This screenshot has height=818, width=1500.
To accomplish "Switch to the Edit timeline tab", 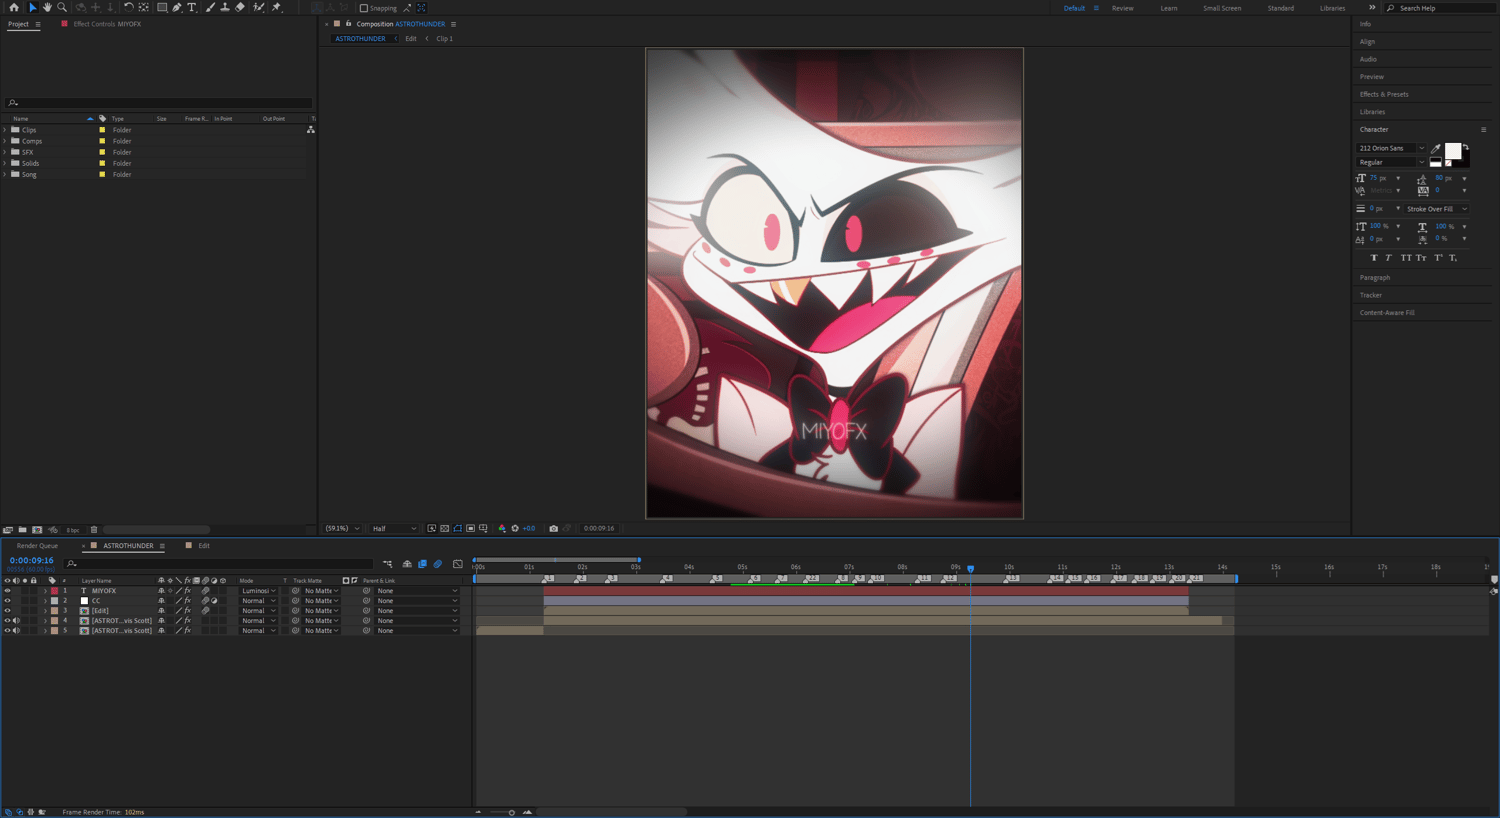I will pos(204,546).
